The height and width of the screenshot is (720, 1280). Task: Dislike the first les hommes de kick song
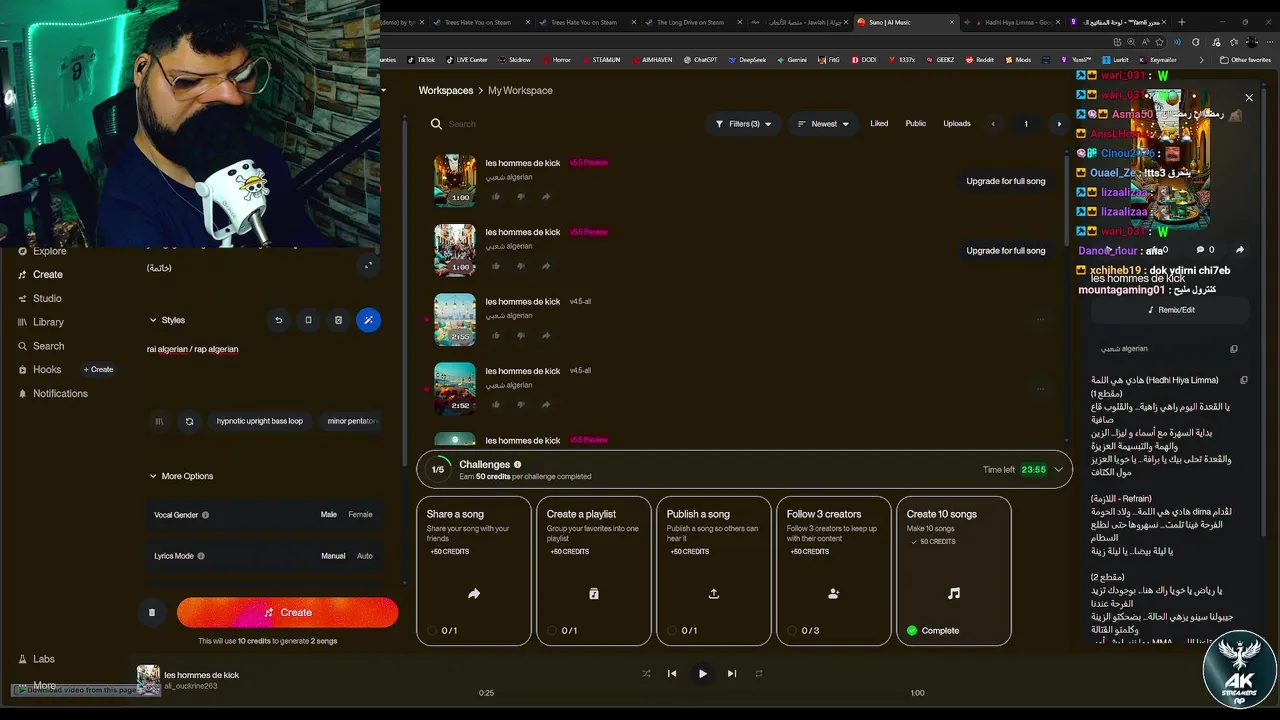[521, 197]
